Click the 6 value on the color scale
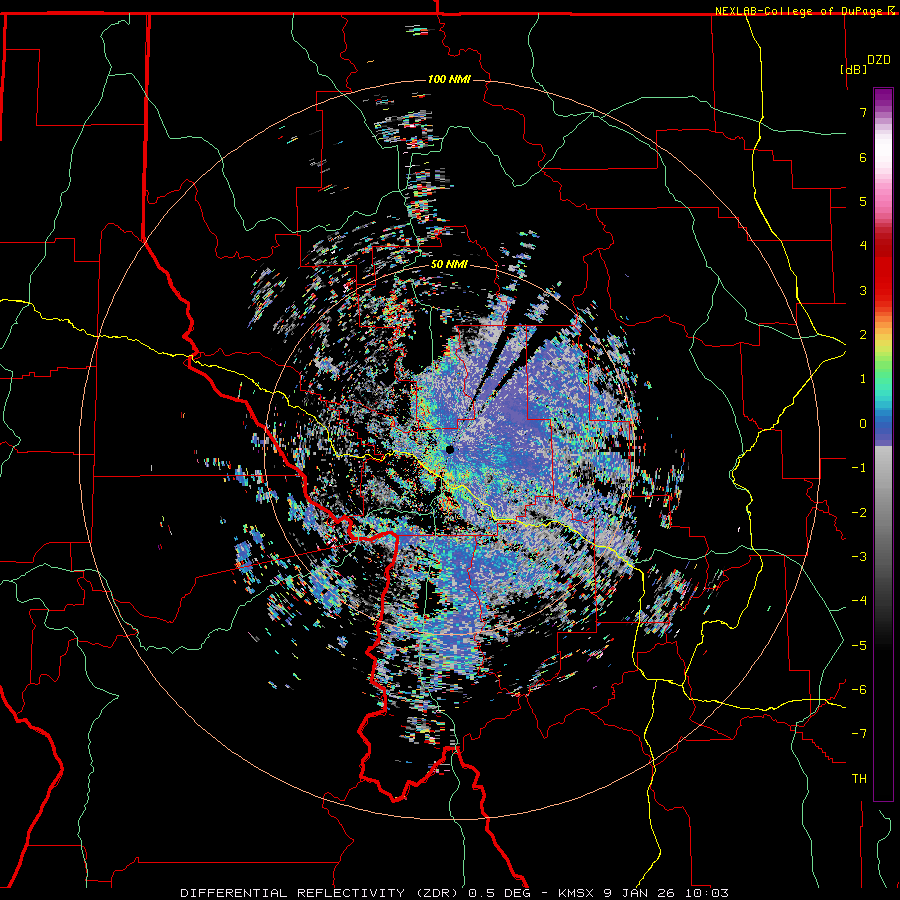 pos(863,157)
